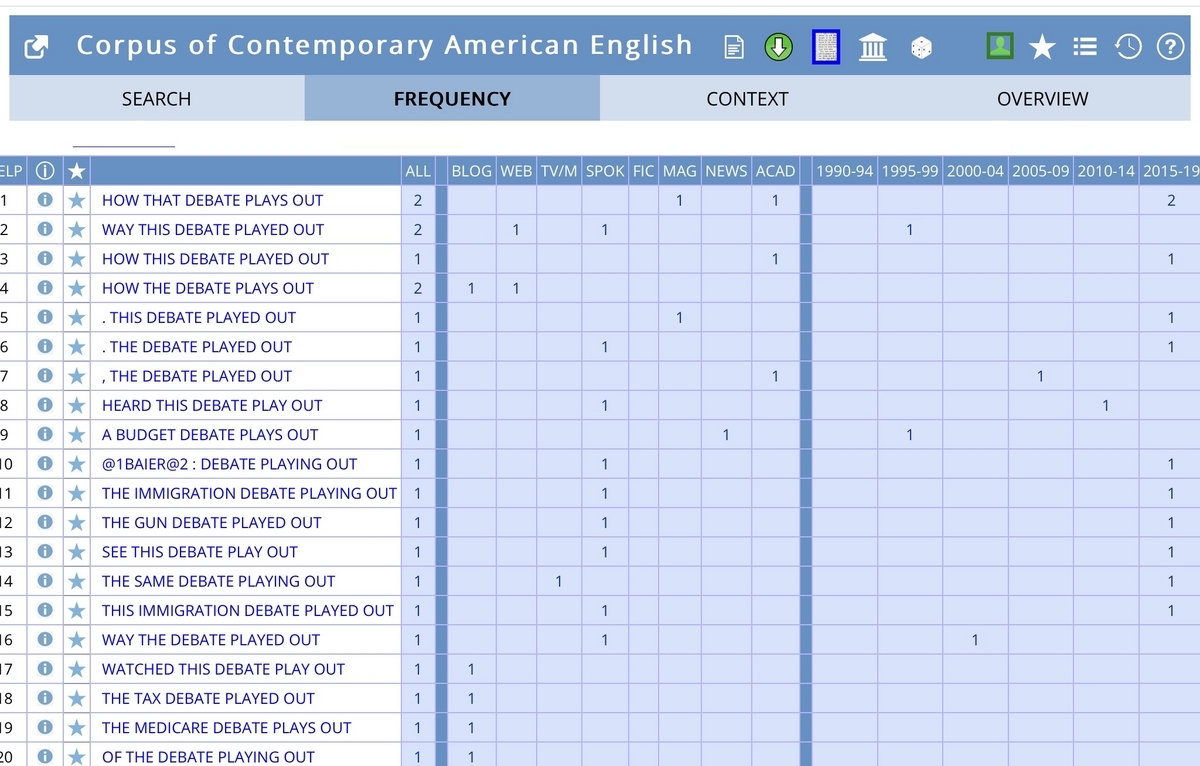Click TV/M count for THE SAME DEBATE PLAYING OUT
The image size is (1200, 766).
(x=559, y=581)
